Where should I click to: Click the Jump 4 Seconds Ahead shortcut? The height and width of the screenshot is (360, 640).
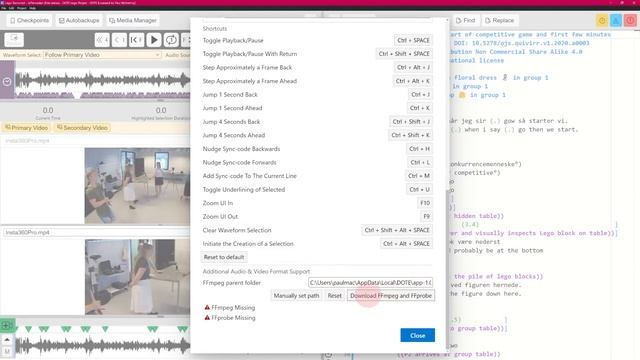410,135
